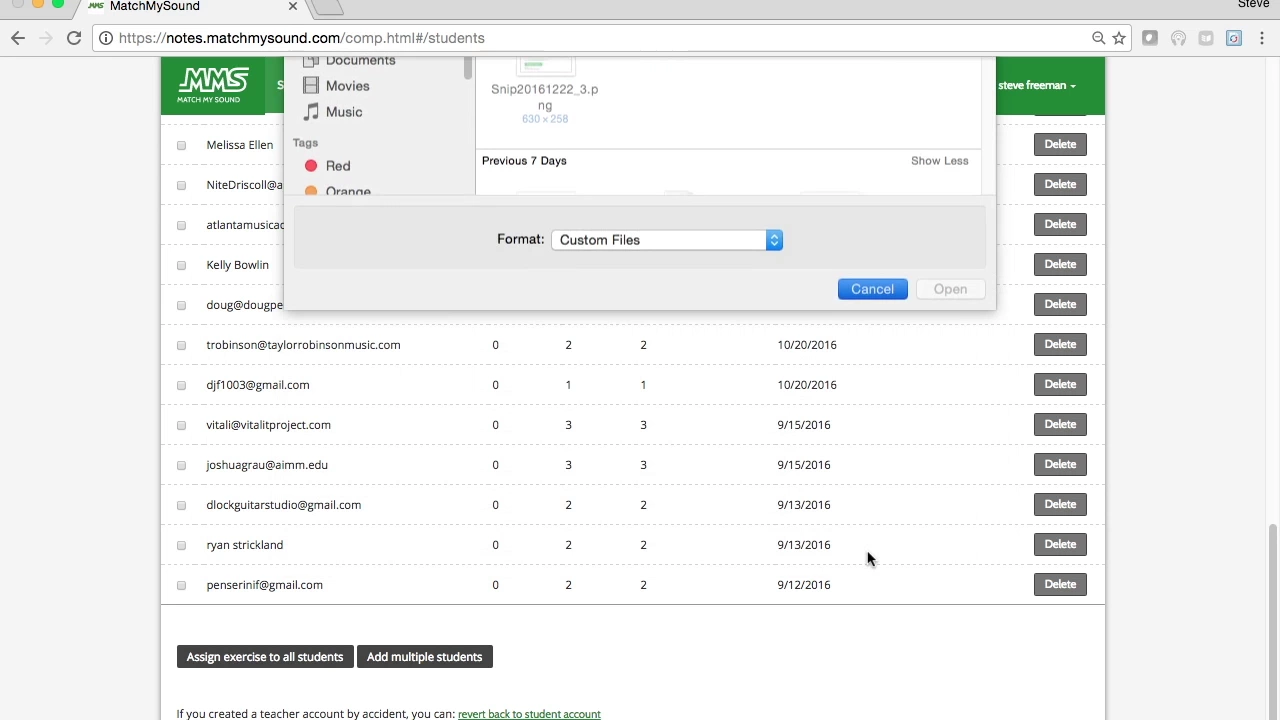Click the penserinif@gmail.com student name
The height and width of the screenshot is (720, 1280).
(x=264, y=585)
